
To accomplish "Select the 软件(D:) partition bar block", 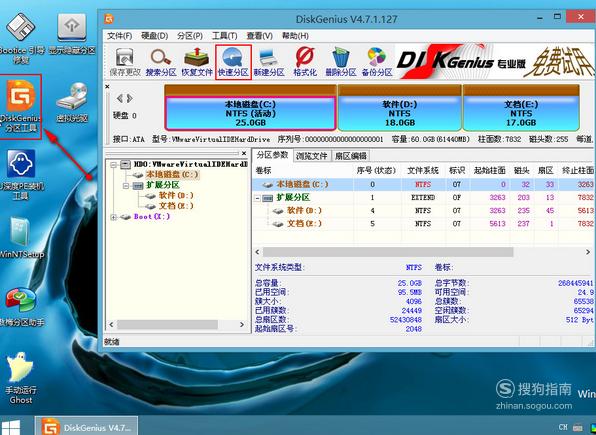I will (399, 113).
